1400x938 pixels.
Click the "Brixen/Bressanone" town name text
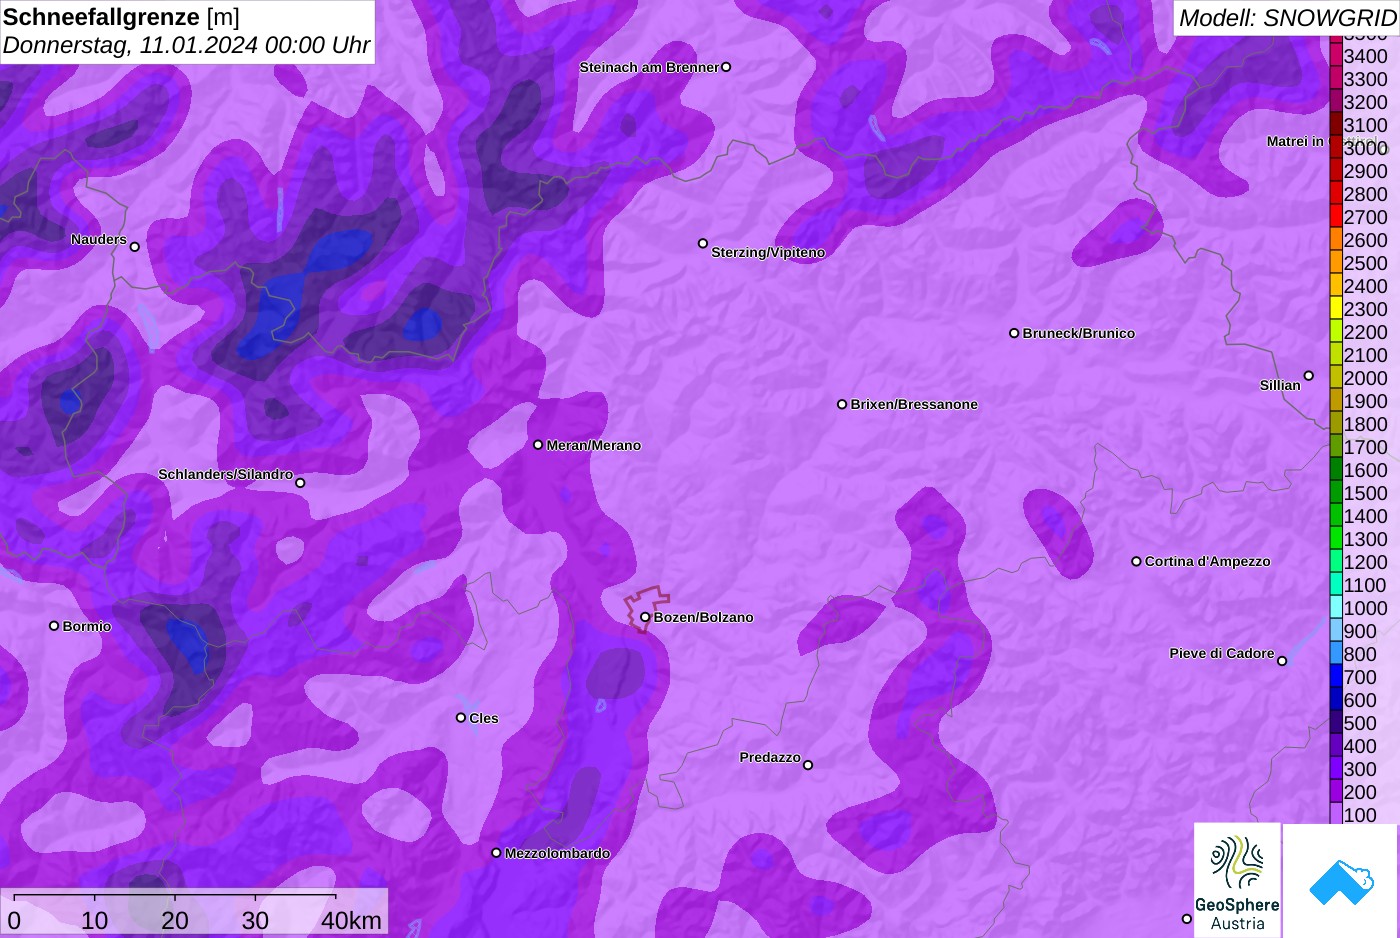pos(914,404)
